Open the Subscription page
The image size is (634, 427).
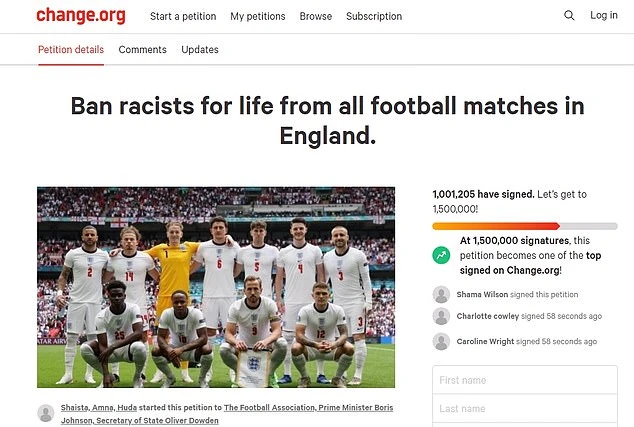click(x=374, y=17)
